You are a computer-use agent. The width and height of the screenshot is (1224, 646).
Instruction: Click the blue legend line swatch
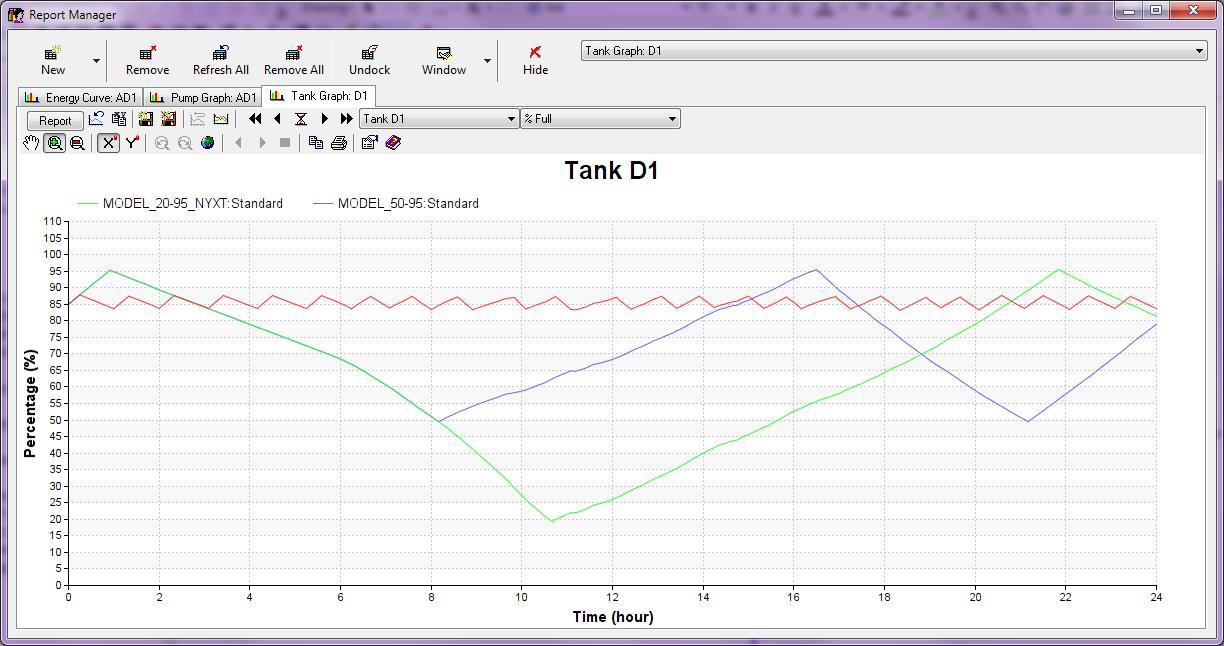[322, 203]
